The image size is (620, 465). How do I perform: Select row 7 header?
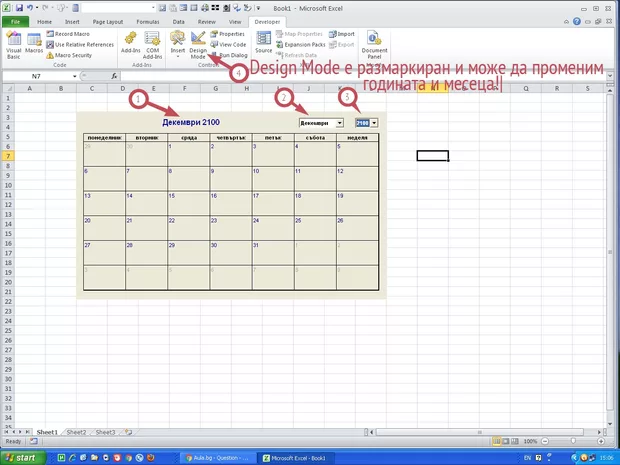coord(8,156)
